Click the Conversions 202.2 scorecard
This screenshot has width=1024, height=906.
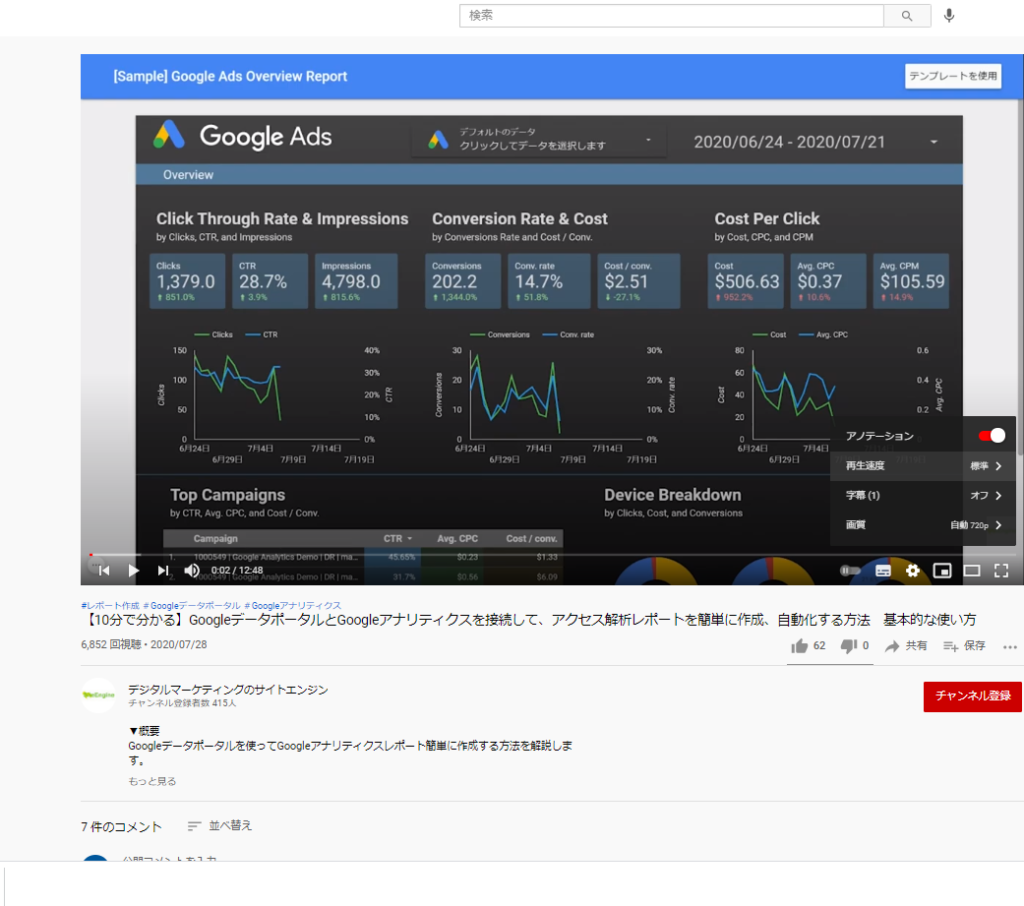463,281
